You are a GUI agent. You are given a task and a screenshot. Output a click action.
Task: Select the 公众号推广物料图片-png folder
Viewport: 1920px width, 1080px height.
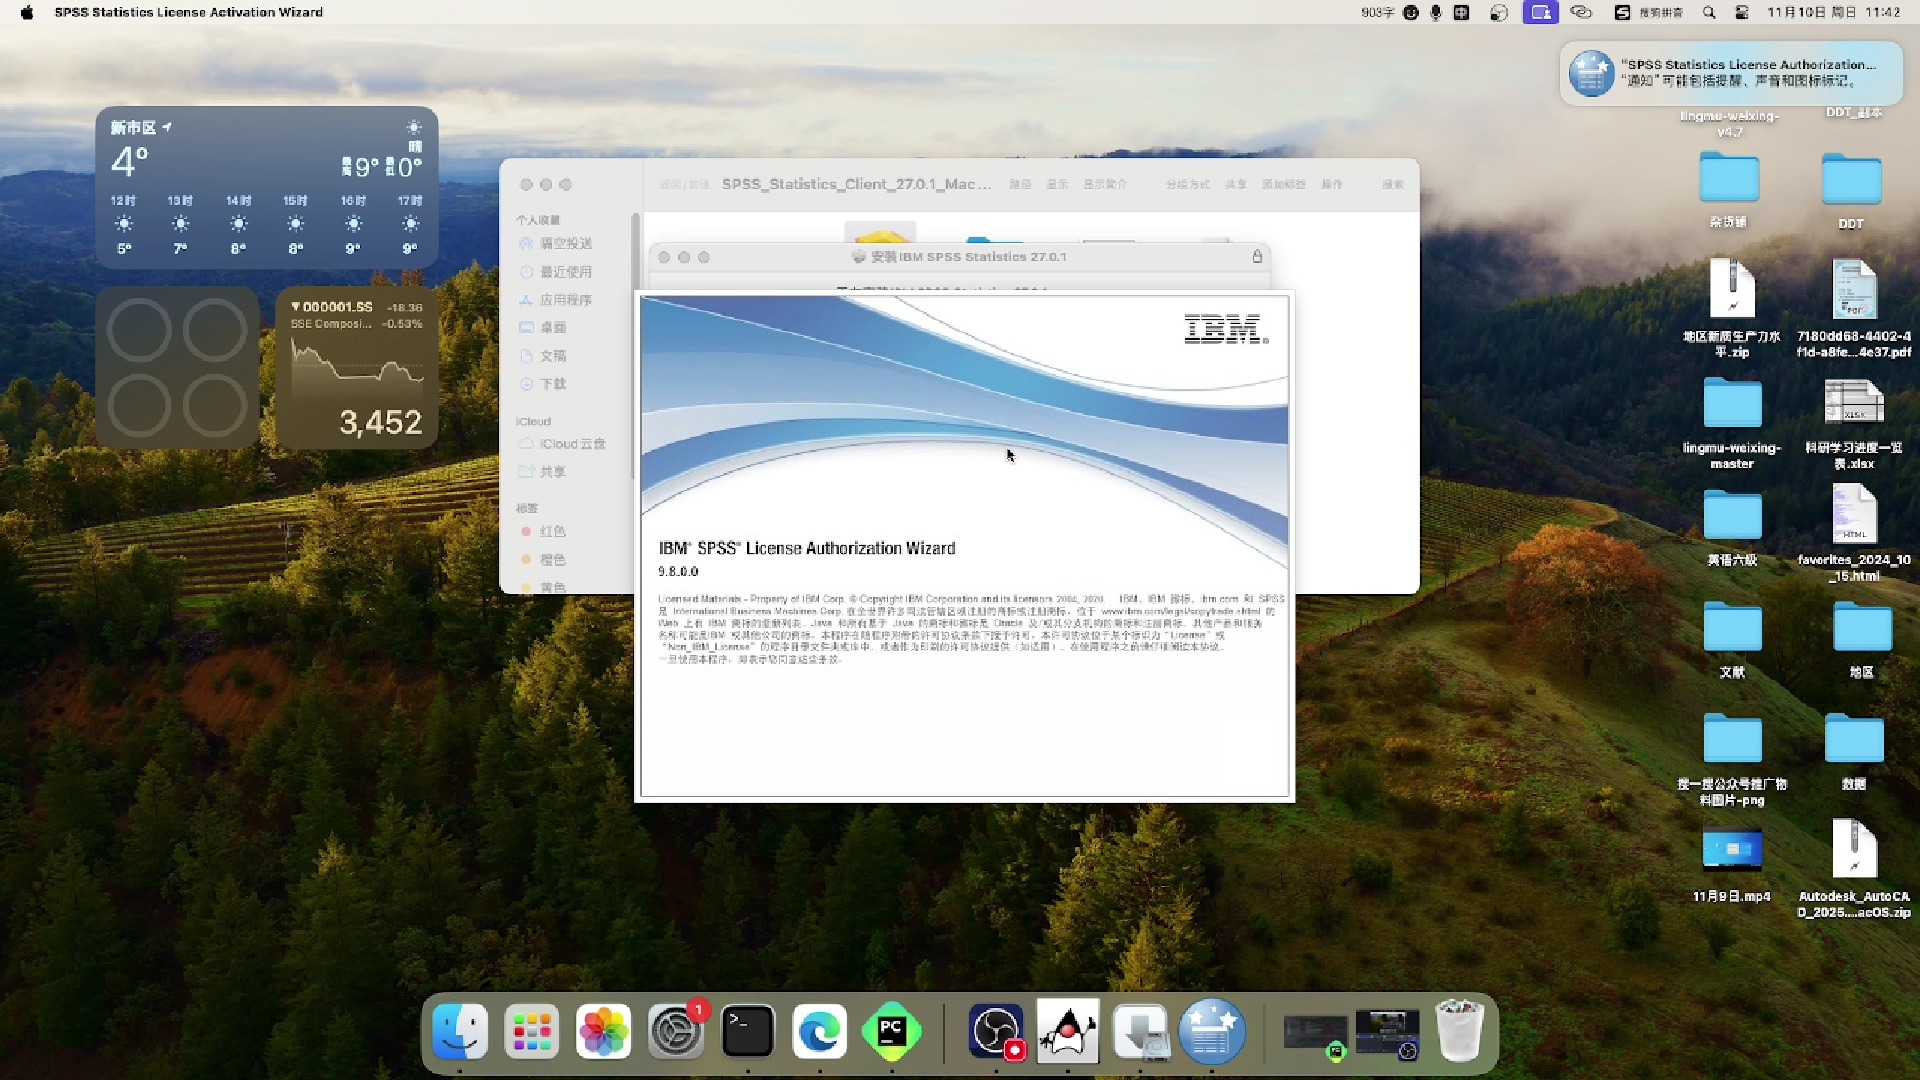pos(1732,759)
